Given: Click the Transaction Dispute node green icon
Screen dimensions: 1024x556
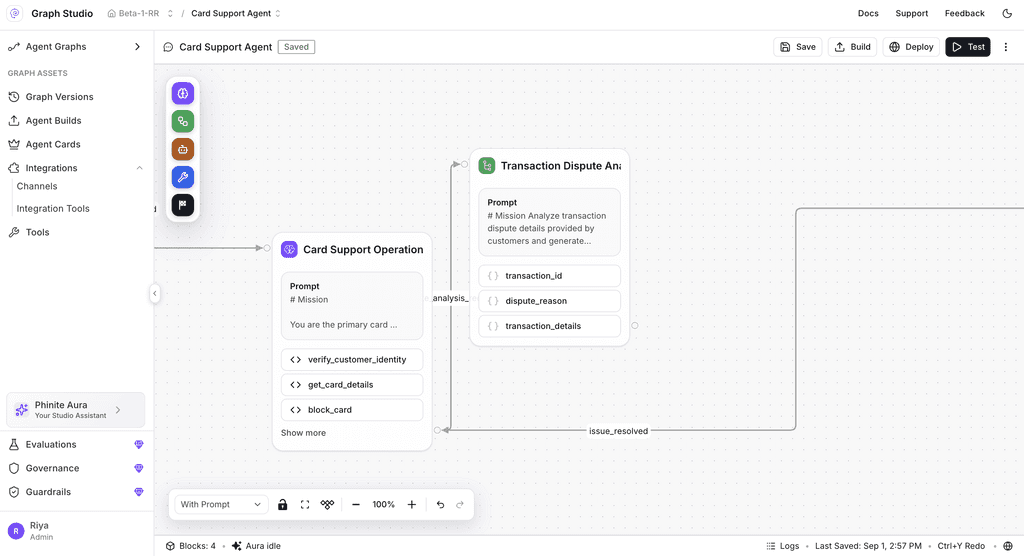Looking at the screenshot, I should click(x=487, y=166).
